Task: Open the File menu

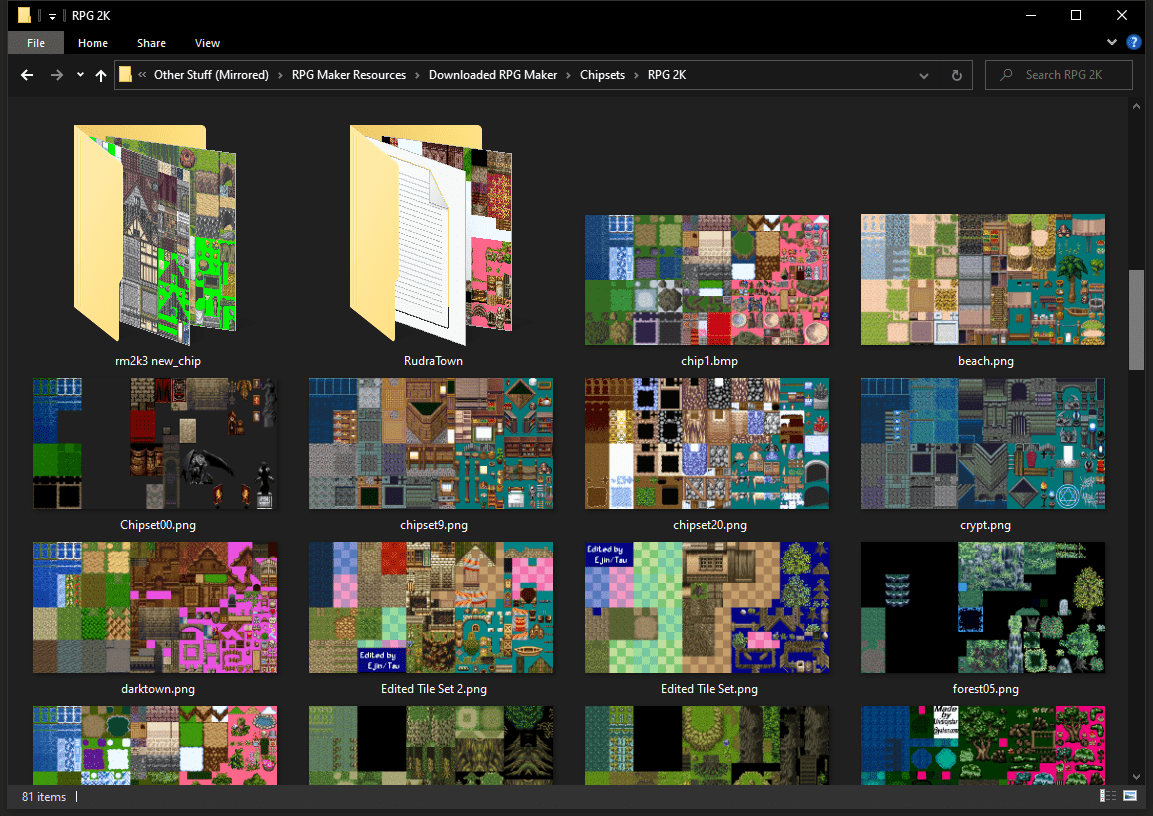Action: coord(36,43)
